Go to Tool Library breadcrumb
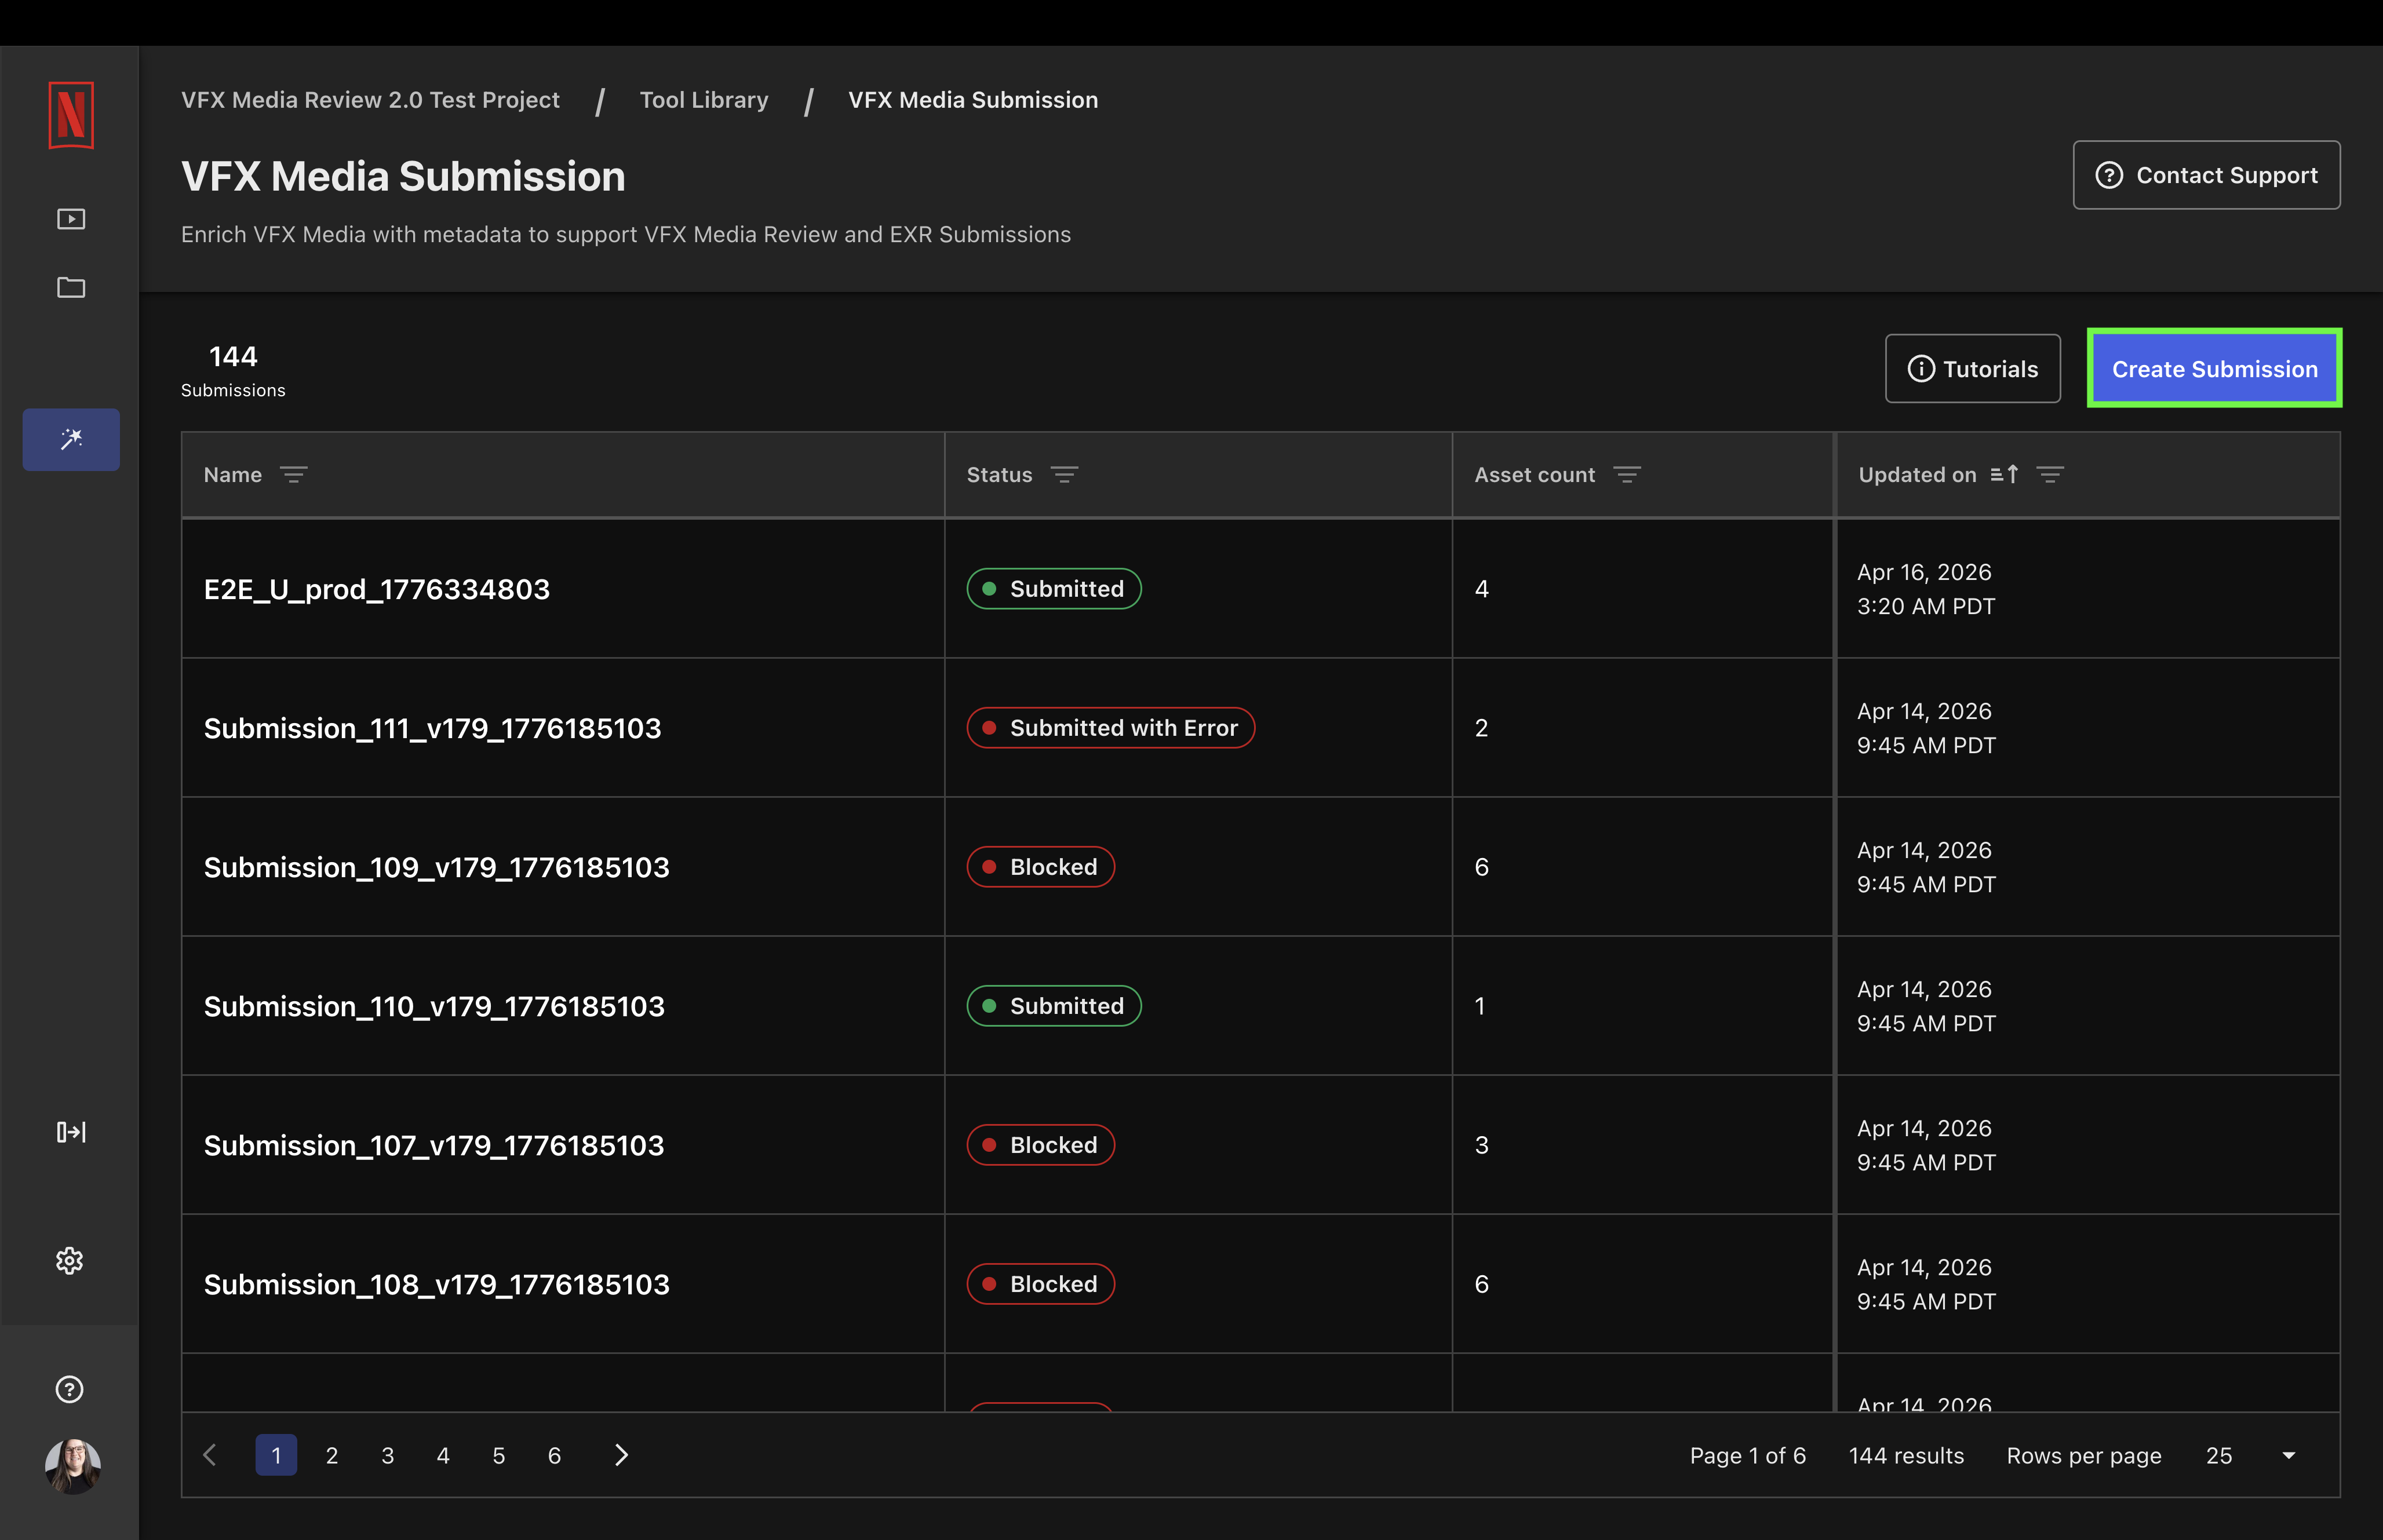 [x=704, y=100]
